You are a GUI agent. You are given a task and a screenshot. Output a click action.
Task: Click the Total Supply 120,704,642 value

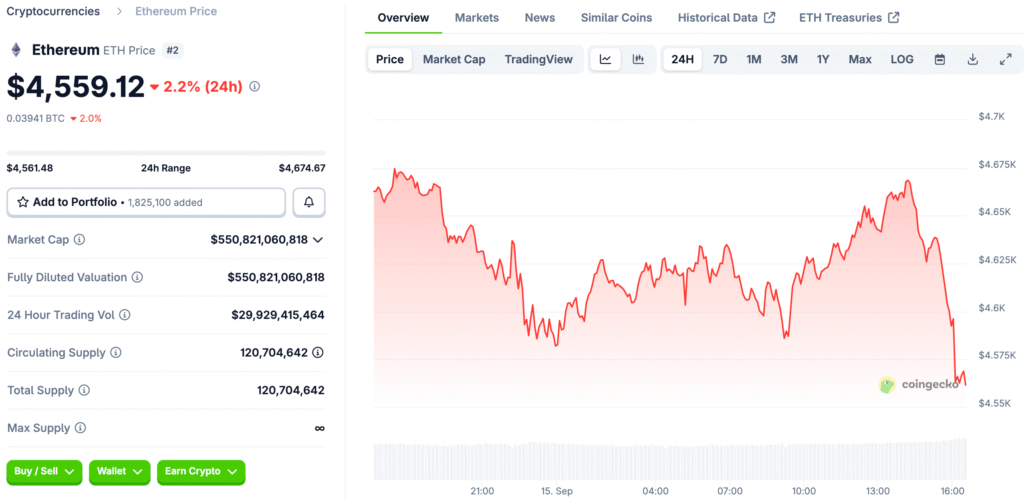pos(291,390)
